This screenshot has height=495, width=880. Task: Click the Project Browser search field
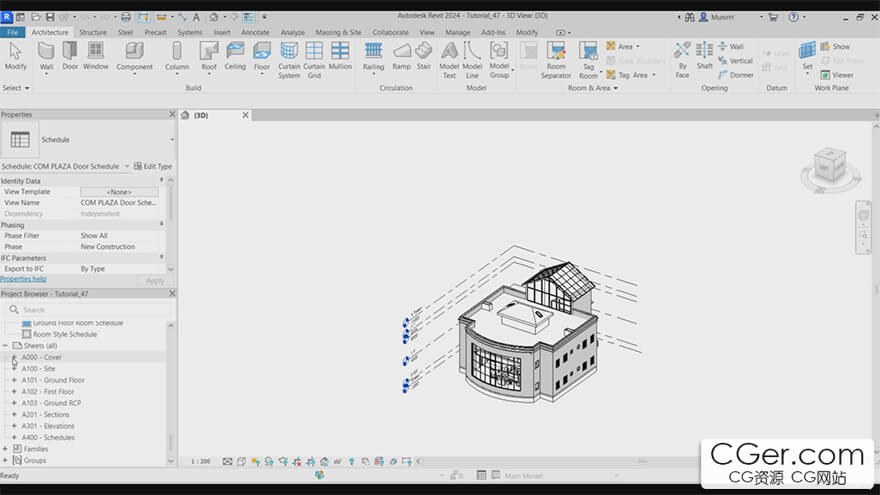[89, 310]
